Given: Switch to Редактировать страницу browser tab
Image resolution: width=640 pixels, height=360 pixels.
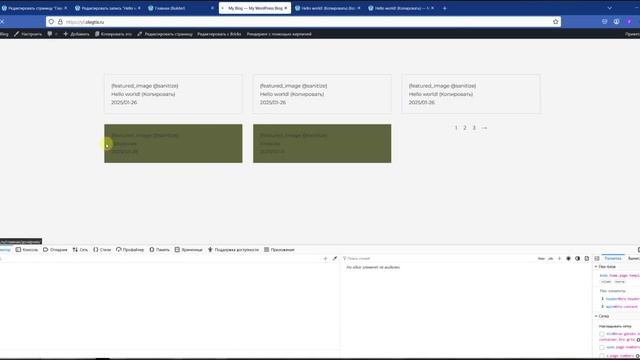Looking at the screenshot, I should click(34, 8).
